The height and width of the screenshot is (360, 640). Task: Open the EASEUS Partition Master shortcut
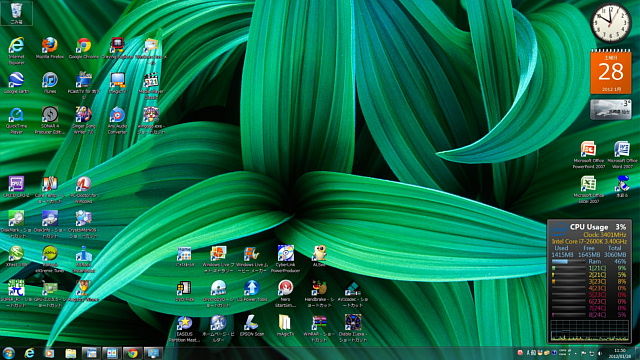(184, 328)
